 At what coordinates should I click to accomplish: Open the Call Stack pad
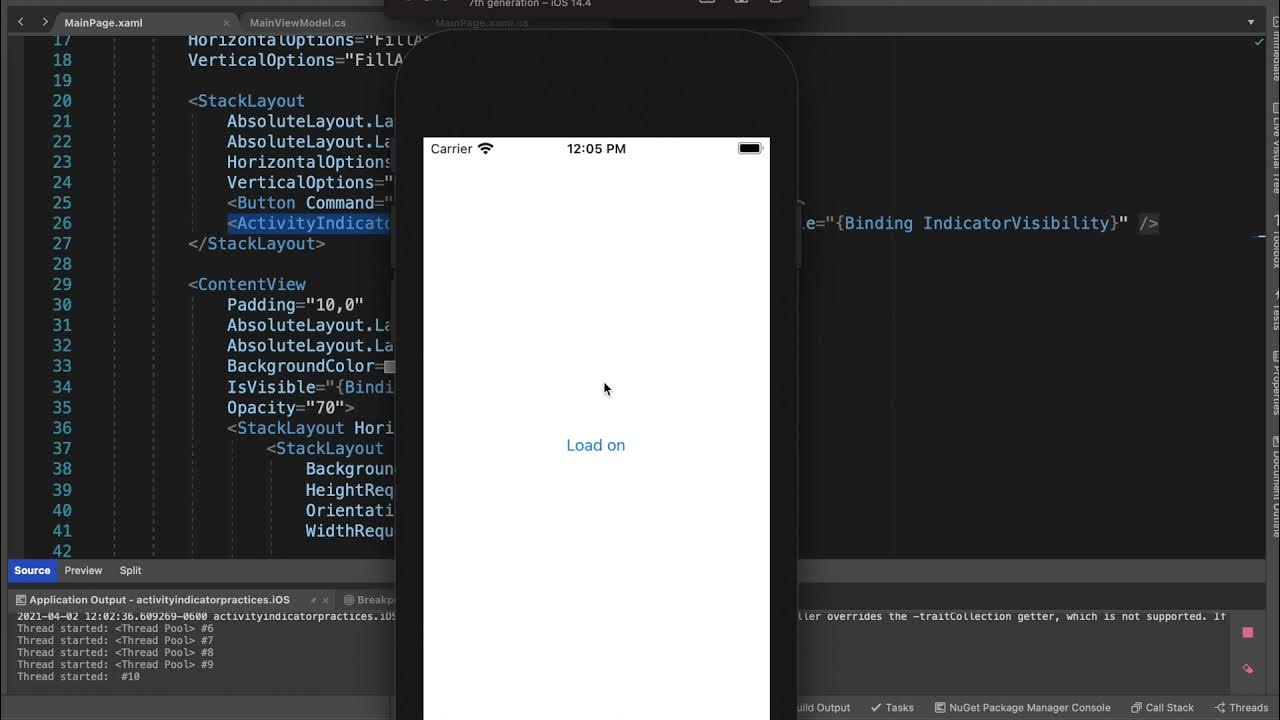tap(1162, 707)
